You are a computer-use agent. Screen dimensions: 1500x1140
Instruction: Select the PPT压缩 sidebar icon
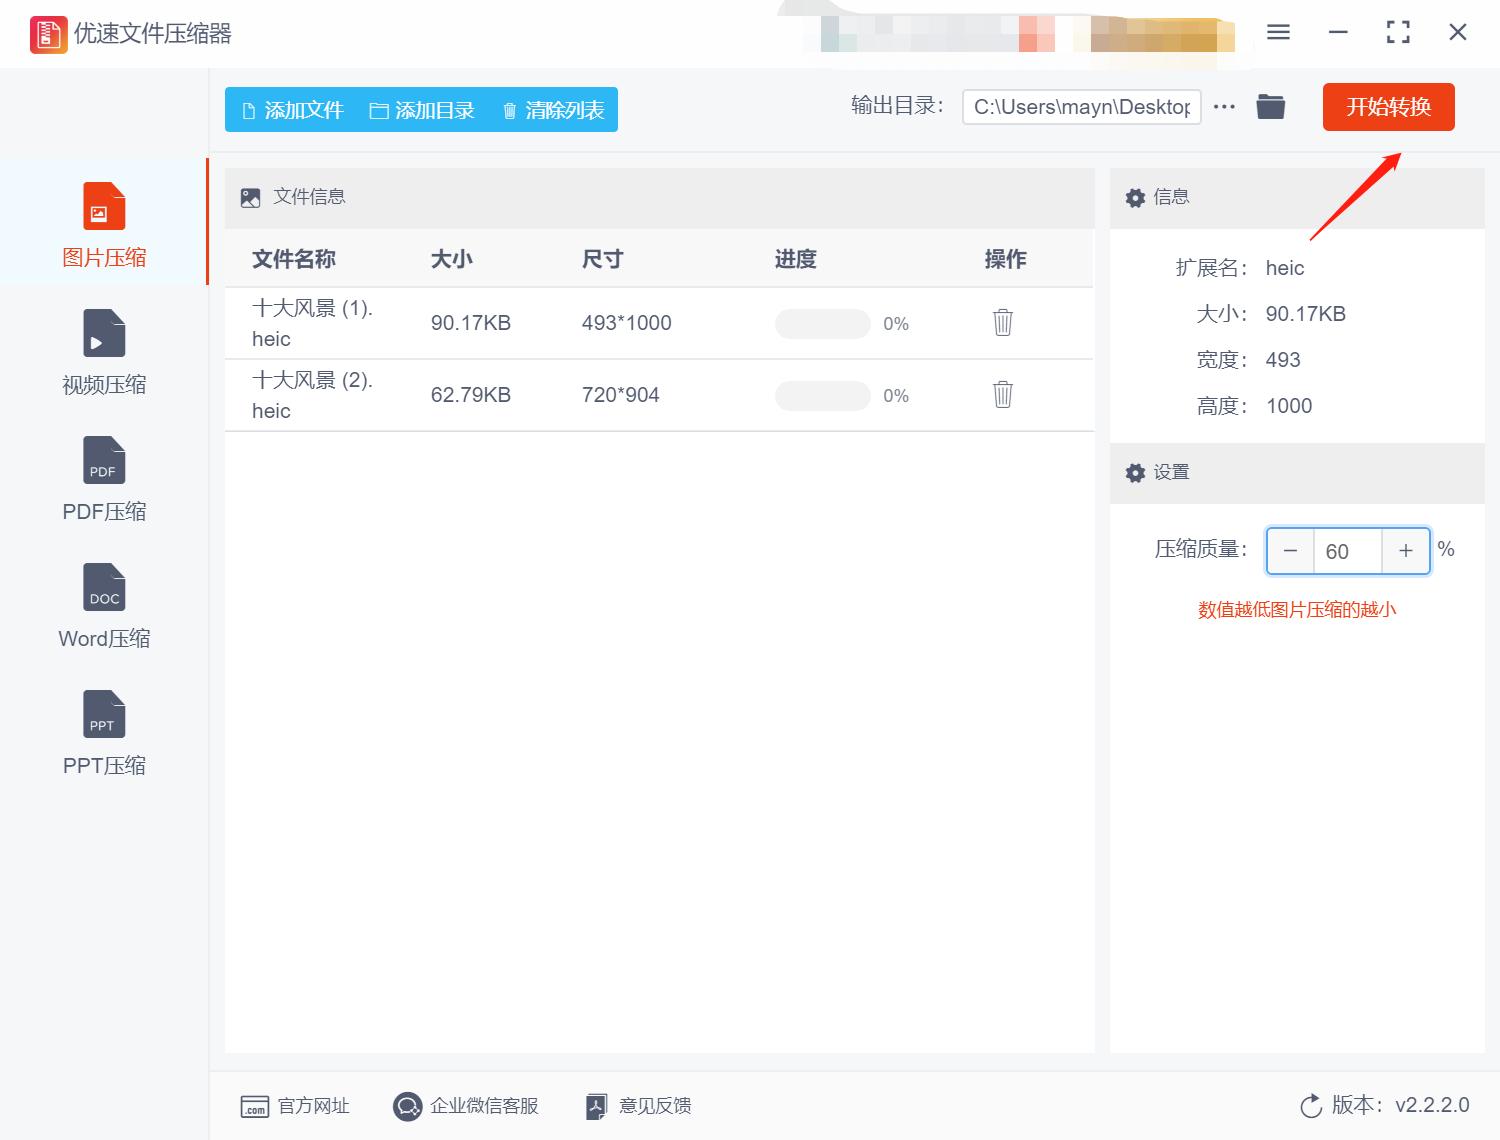[x=103, y=713]
